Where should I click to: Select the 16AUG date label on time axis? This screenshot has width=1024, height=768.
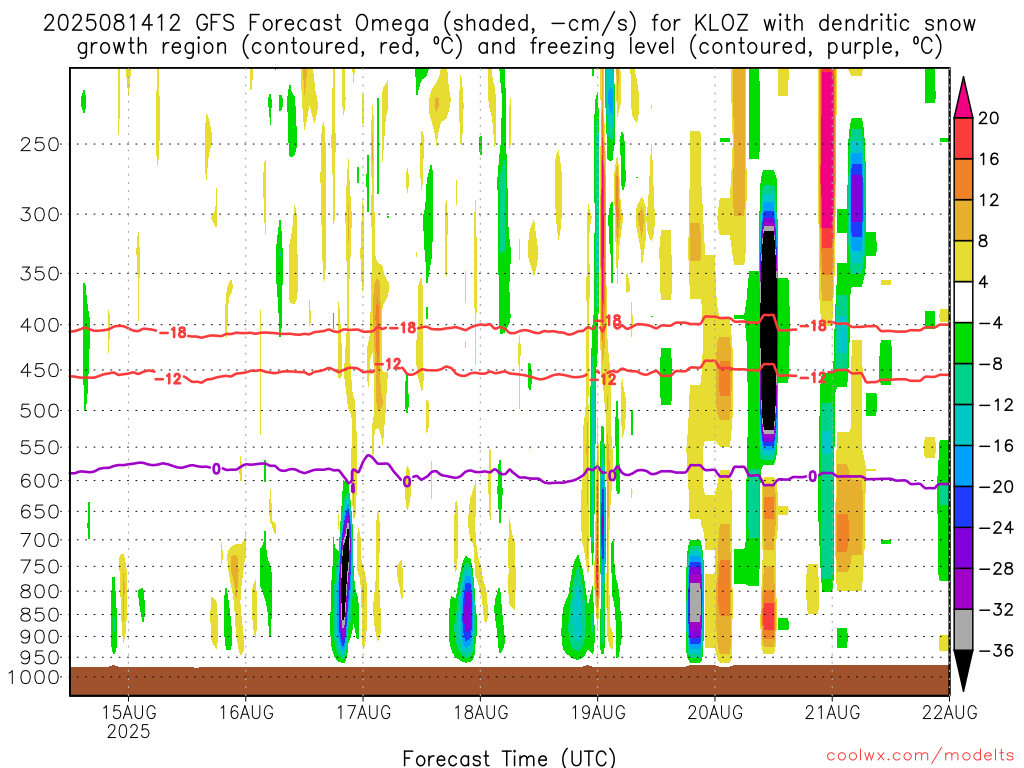[246, 712]
